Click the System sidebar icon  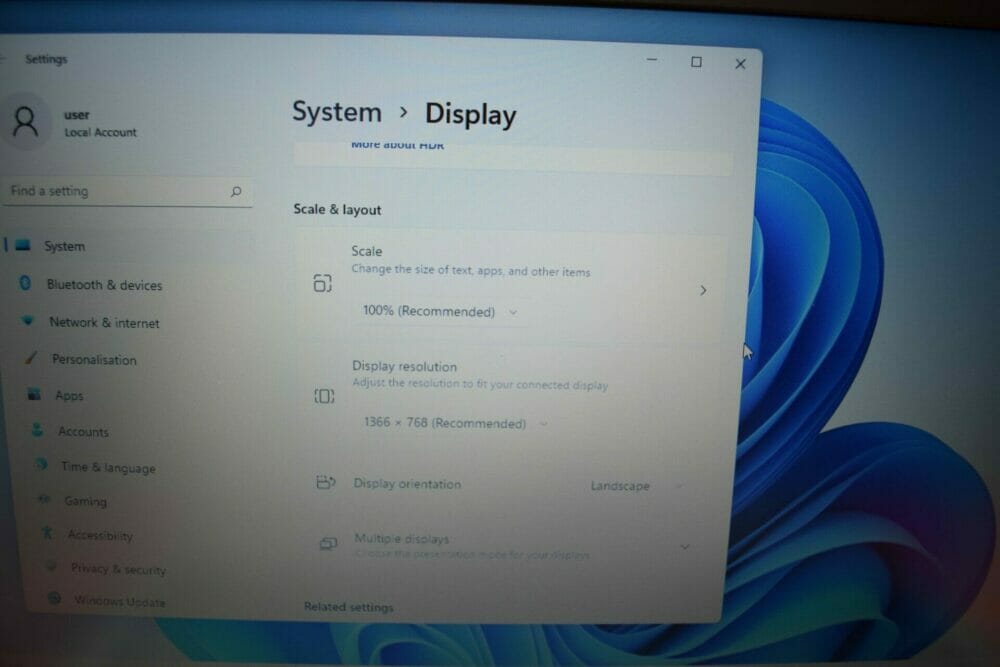tap(23, 246)
